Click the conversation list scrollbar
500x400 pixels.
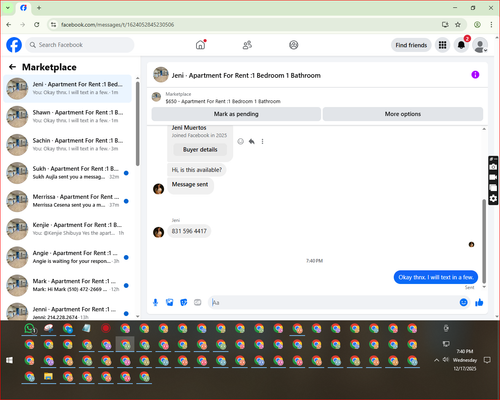tap(137, 124)
